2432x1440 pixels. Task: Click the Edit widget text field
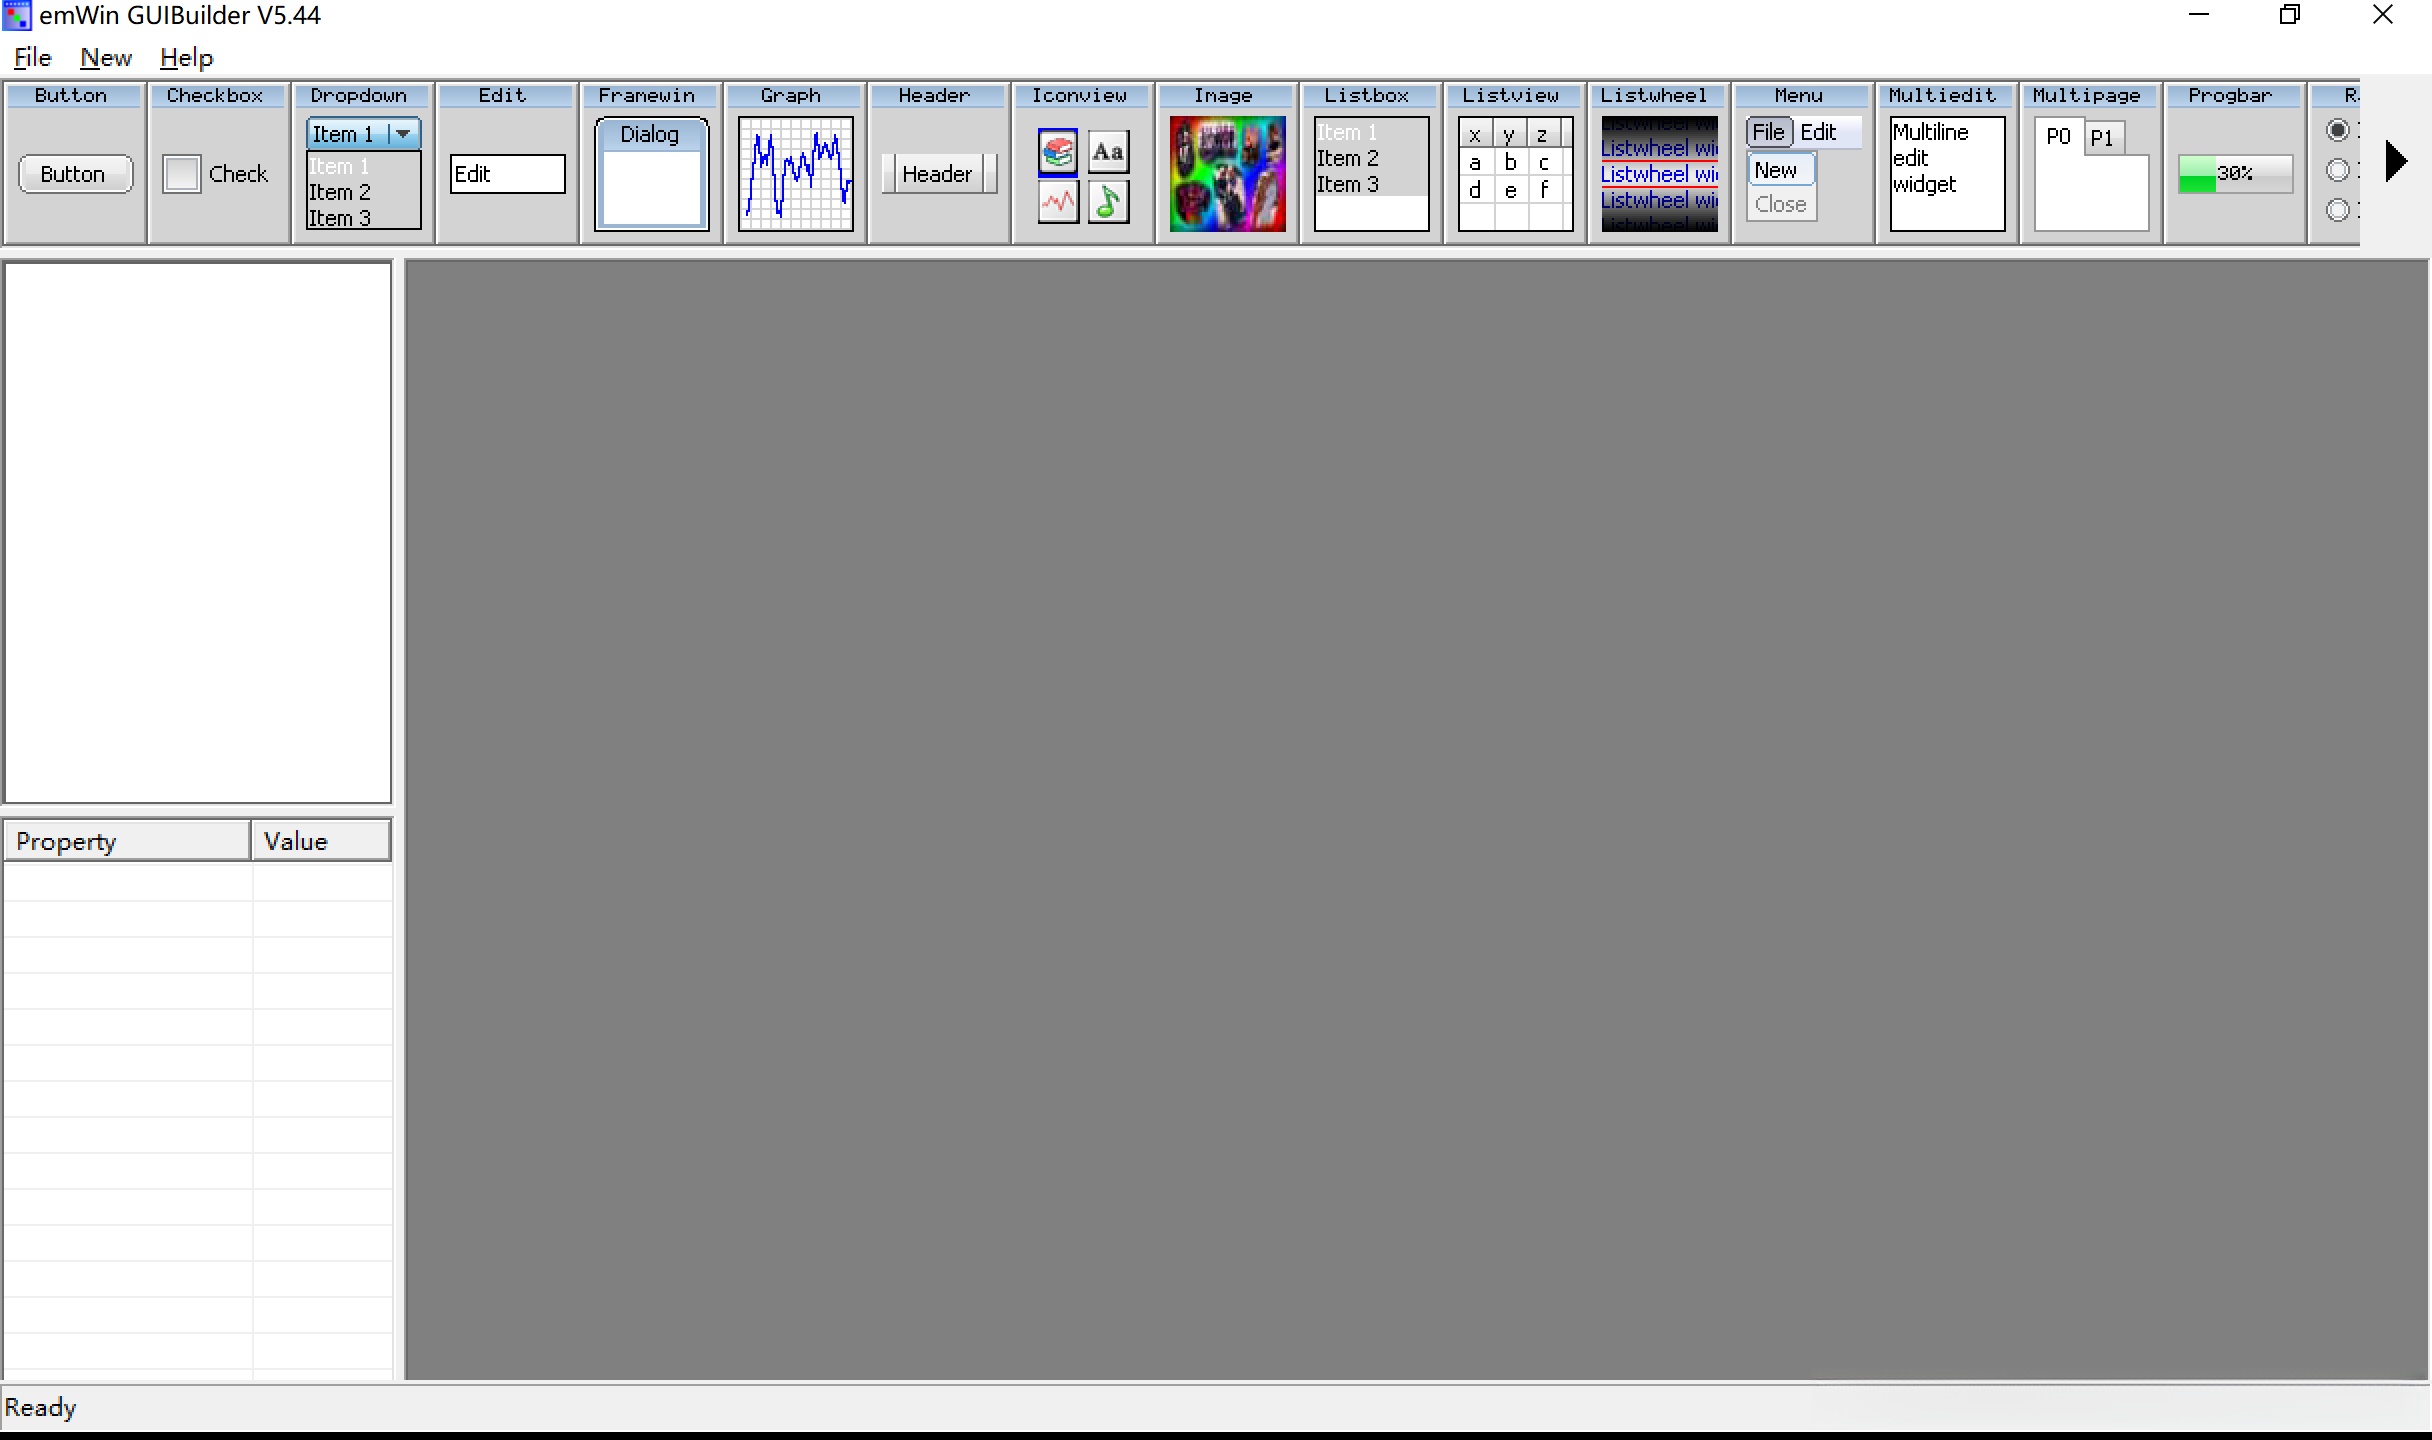point(507,174)
